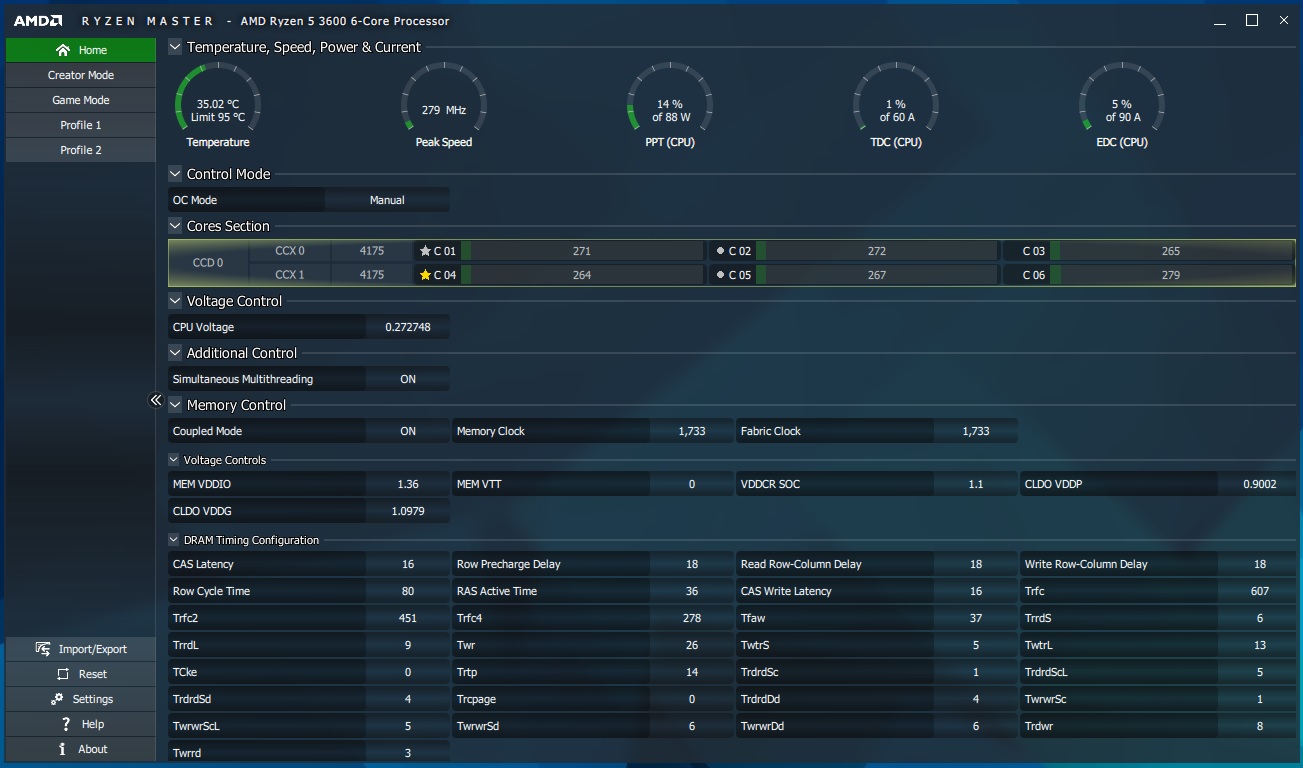Click the Reset button label
This screenshot has width=1303, height=768.
pyautogui.click(x=93, y=674)
